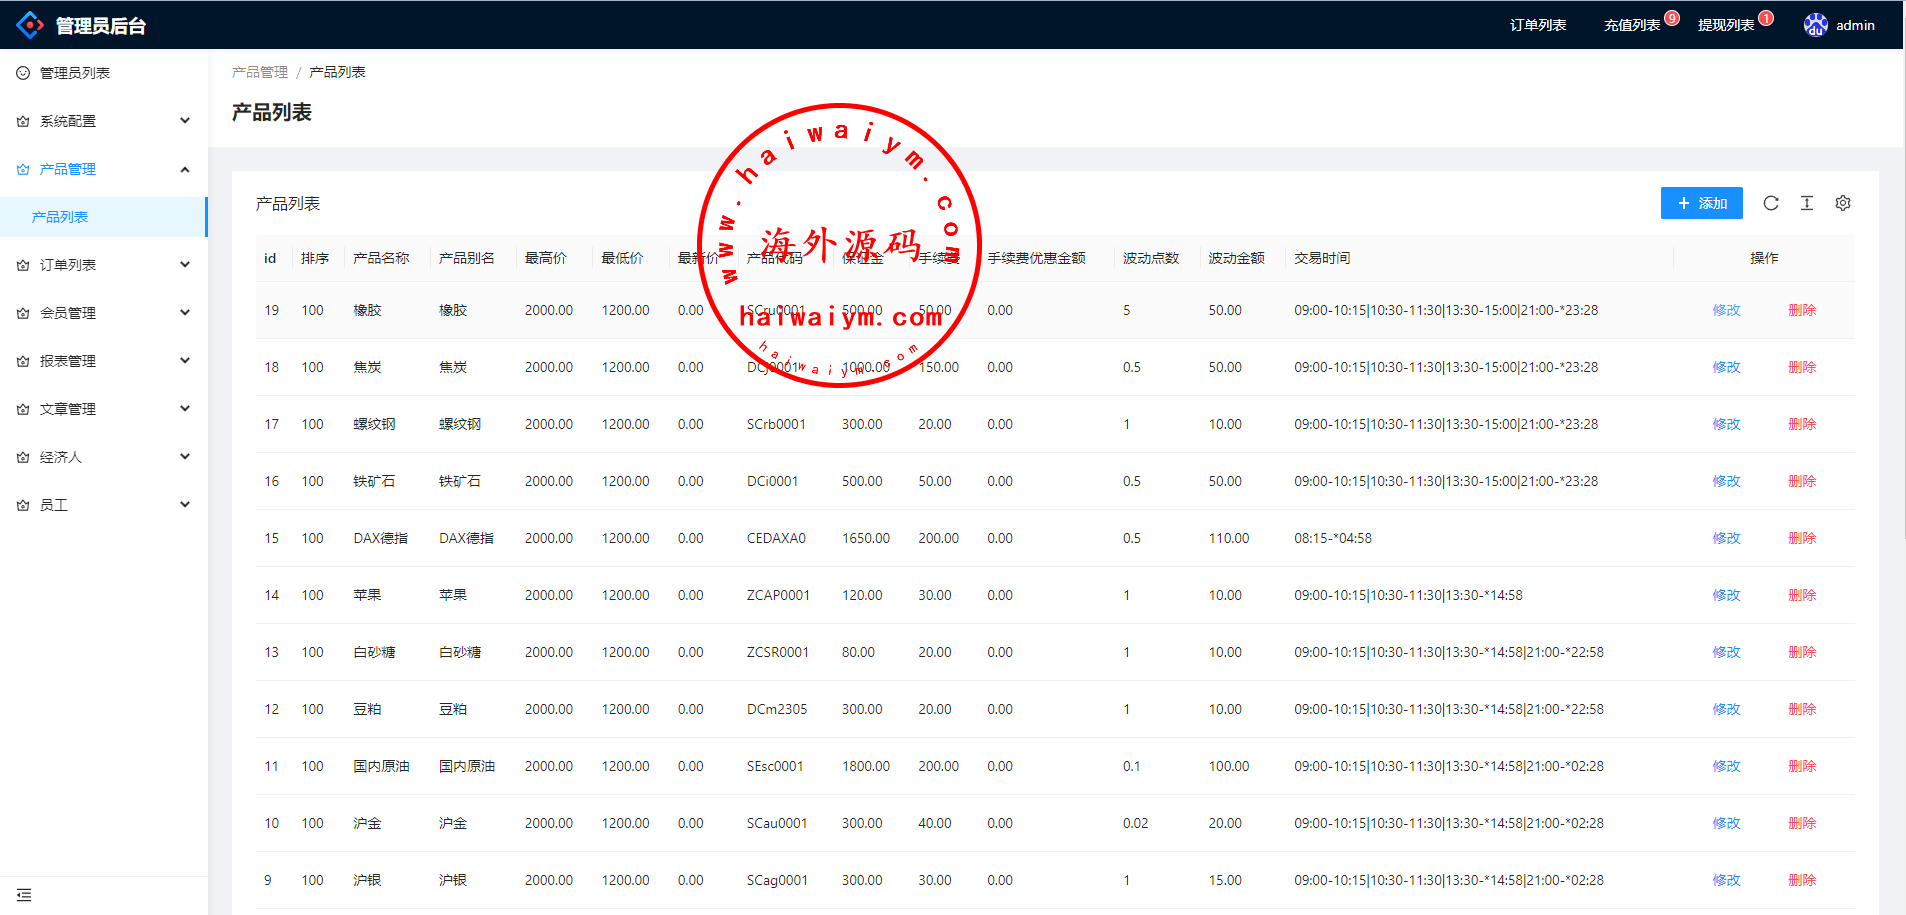
Task: Click the refresh table icon
Action: pos(1770,203)
